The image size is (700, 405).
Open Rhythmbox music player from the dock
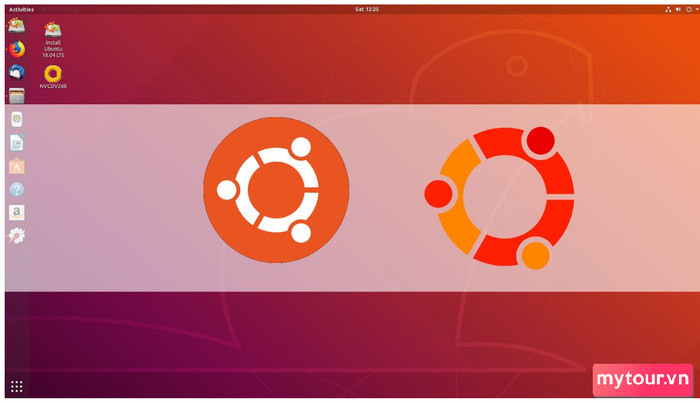tap(17, 119)
